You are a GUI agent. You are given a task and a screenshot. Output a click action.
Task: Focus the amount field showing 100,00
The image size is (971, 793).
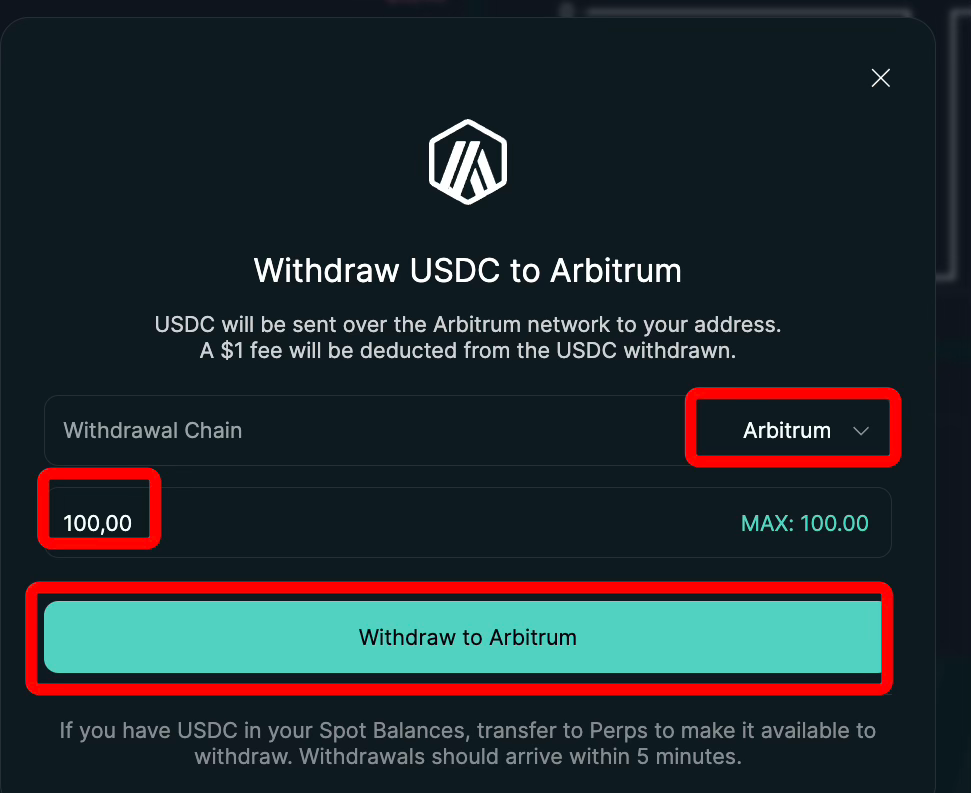point(98,523)
